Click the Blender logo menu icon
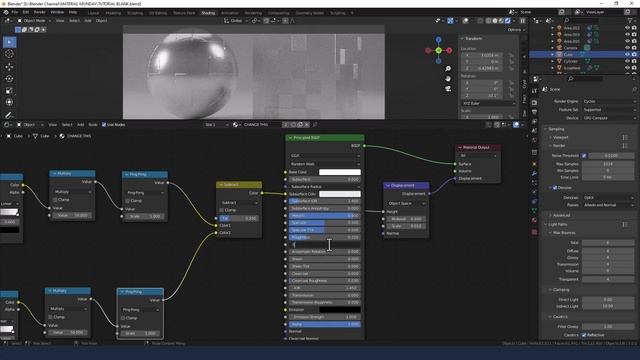The image size is (640, 360). click(x=6, y=13)
